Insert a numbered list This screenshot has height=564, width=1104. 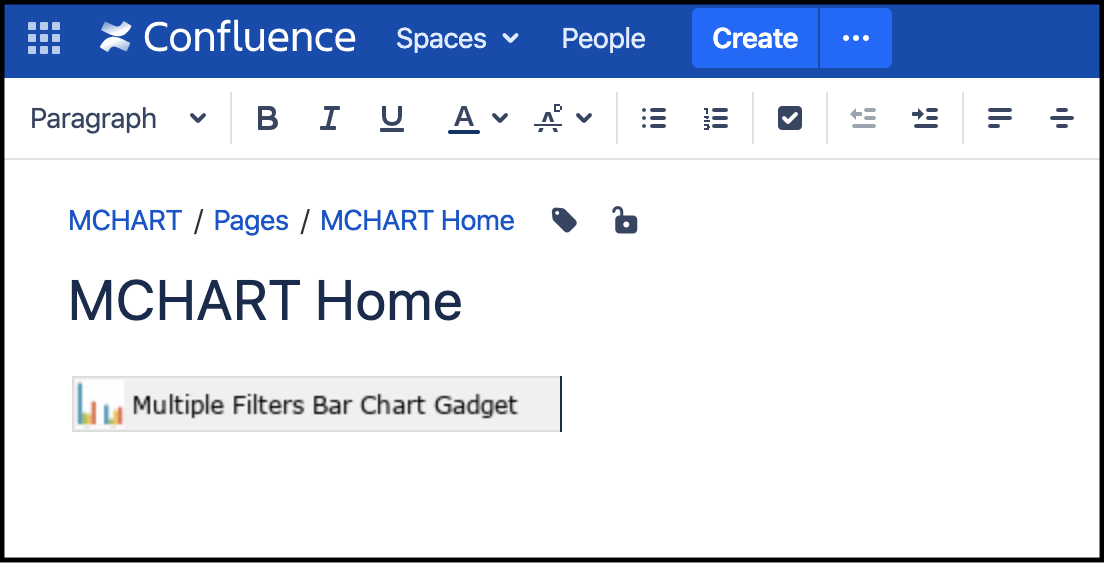(715, 119)
